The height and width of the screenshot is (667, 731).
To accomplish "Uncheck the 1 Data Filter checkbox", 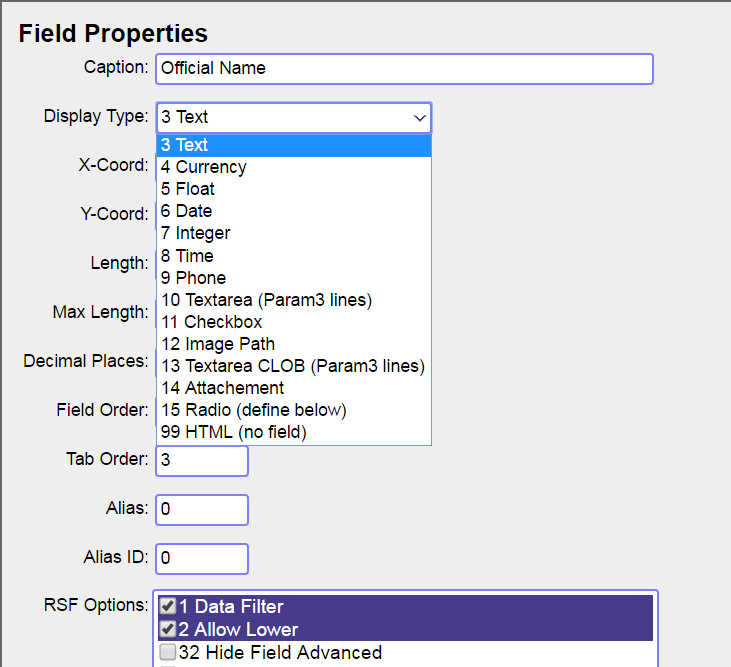I will (x=168, y=606).
